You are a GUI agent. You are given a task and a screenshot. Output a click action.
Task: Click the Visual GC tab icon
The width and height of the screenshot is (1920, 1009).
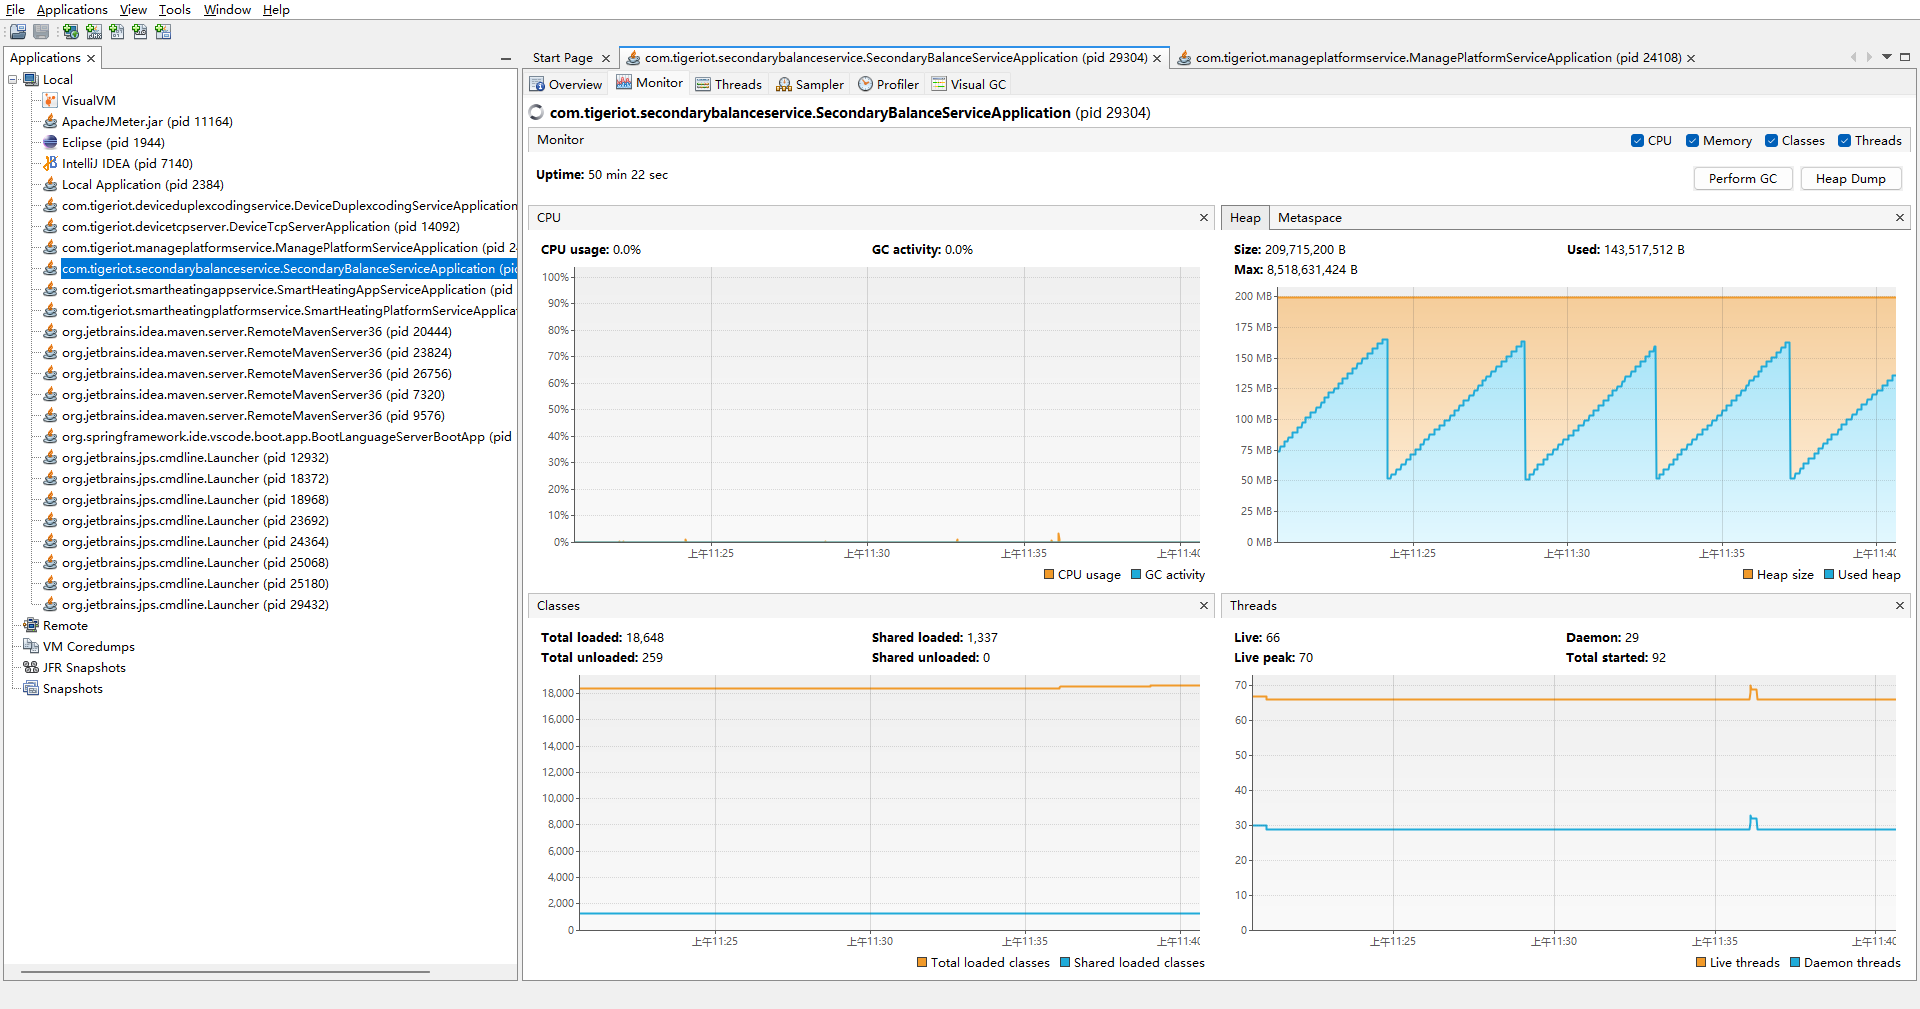tap(939, 85)
